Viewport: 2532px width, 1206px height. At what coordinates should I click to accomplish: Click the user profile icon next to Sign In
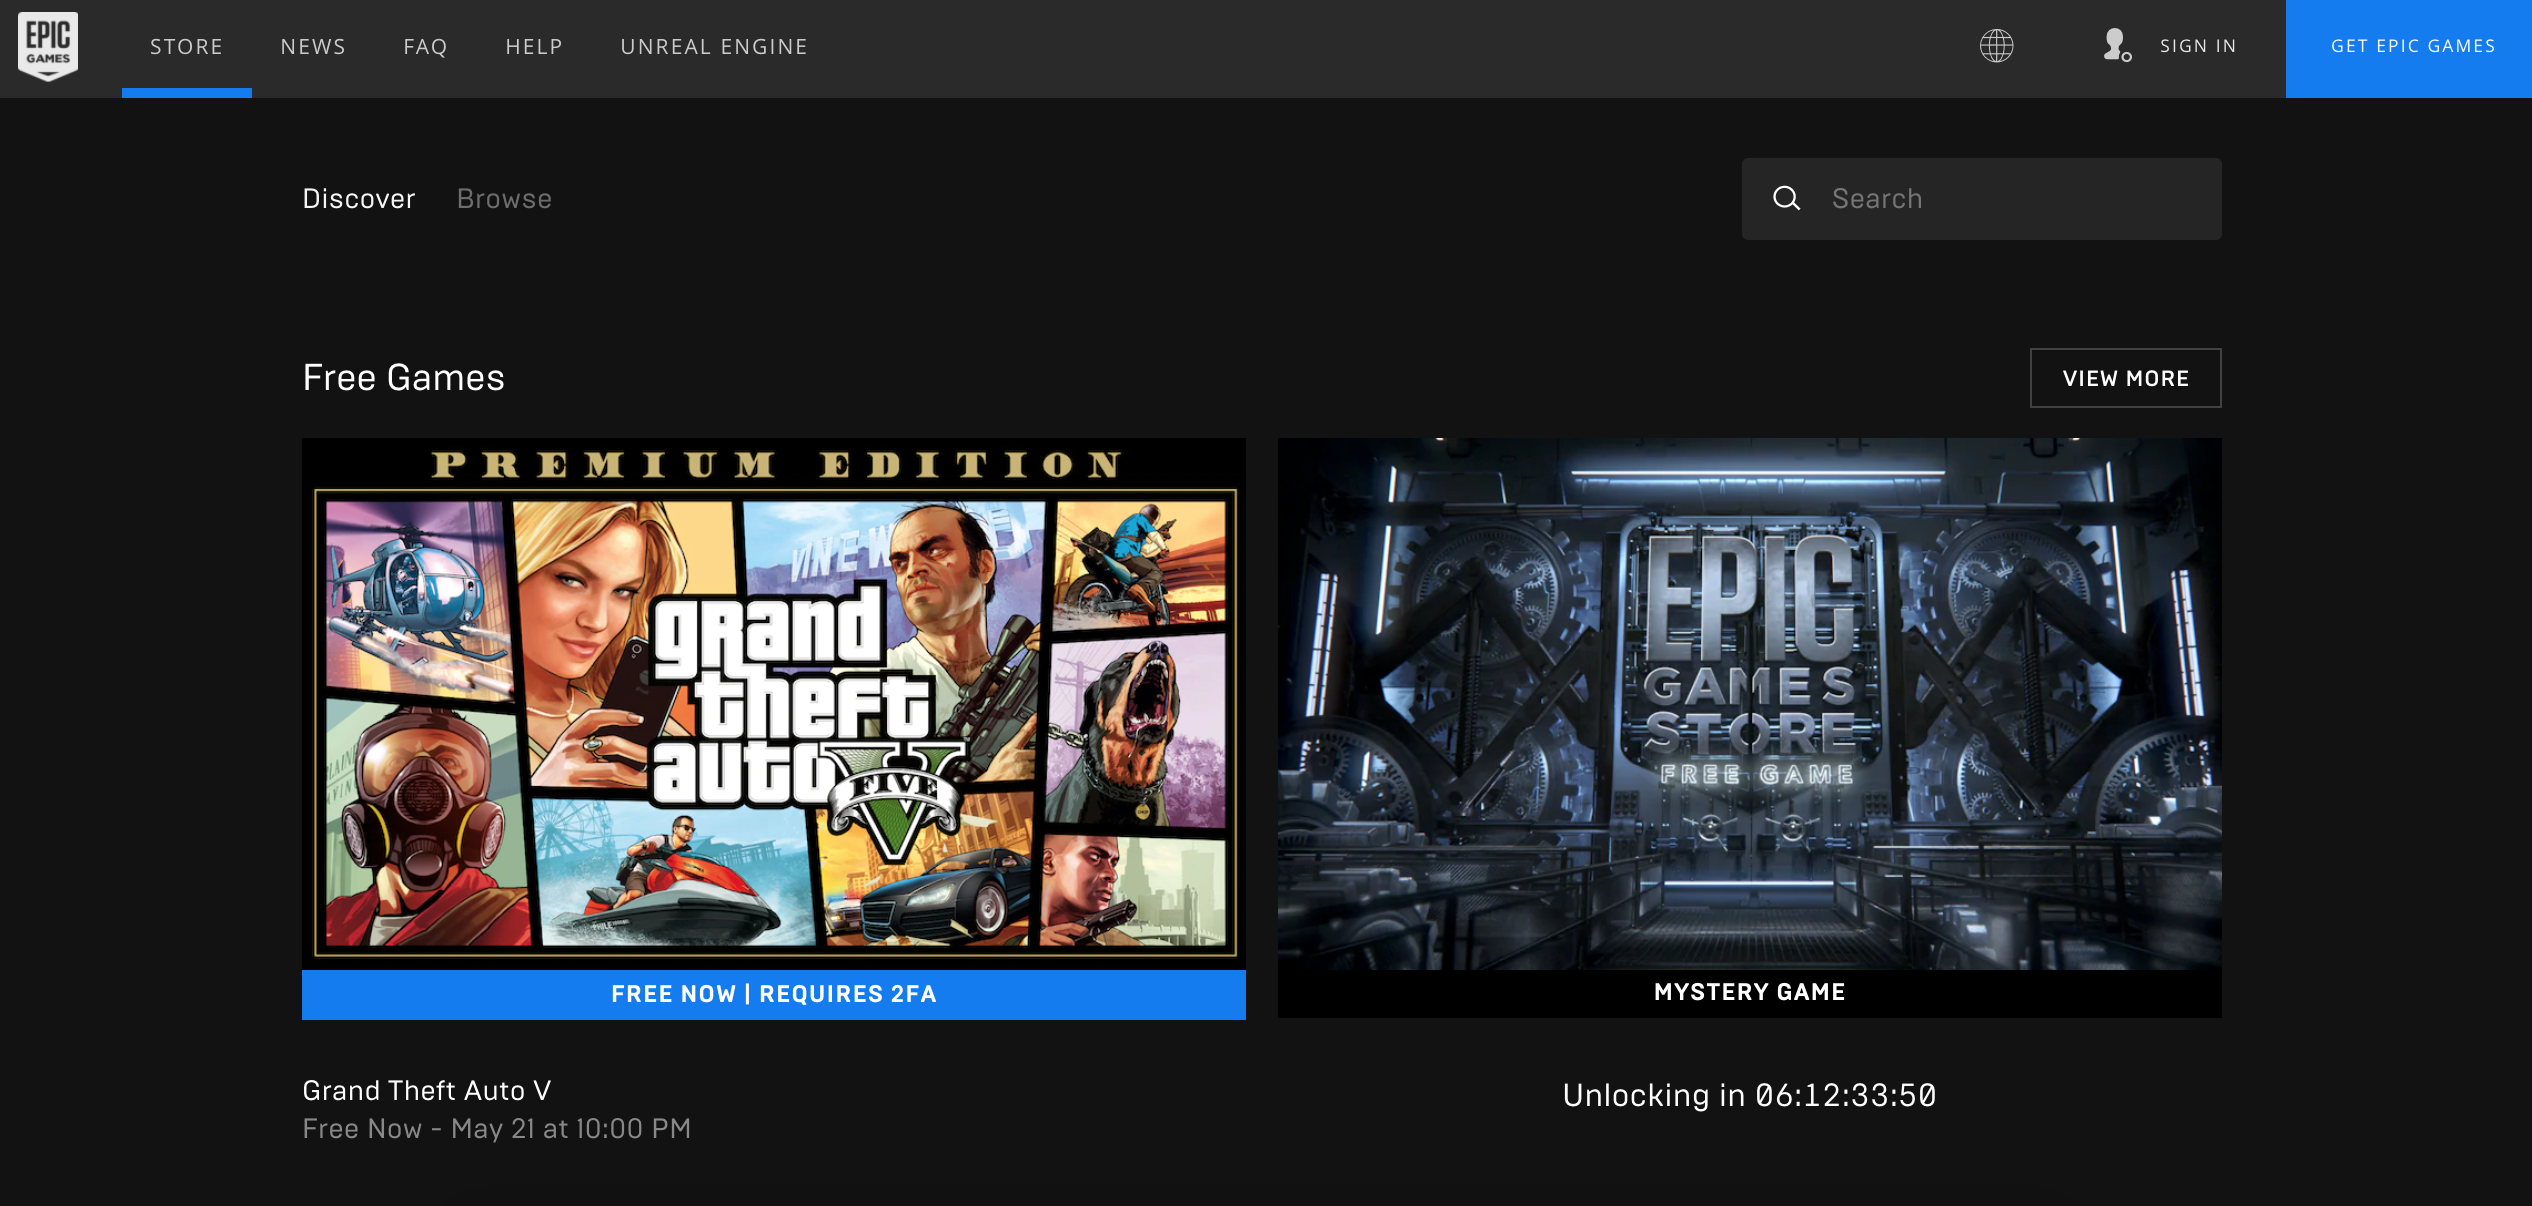pos(2116,46)
